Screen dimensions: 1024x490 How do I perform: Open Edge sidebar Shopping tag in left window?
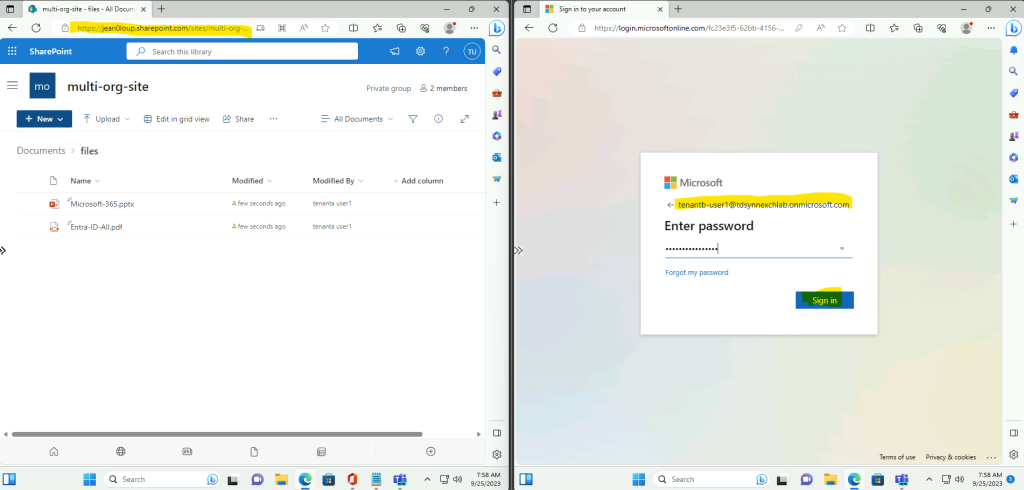pyautogui.click(x=497, y=71)
